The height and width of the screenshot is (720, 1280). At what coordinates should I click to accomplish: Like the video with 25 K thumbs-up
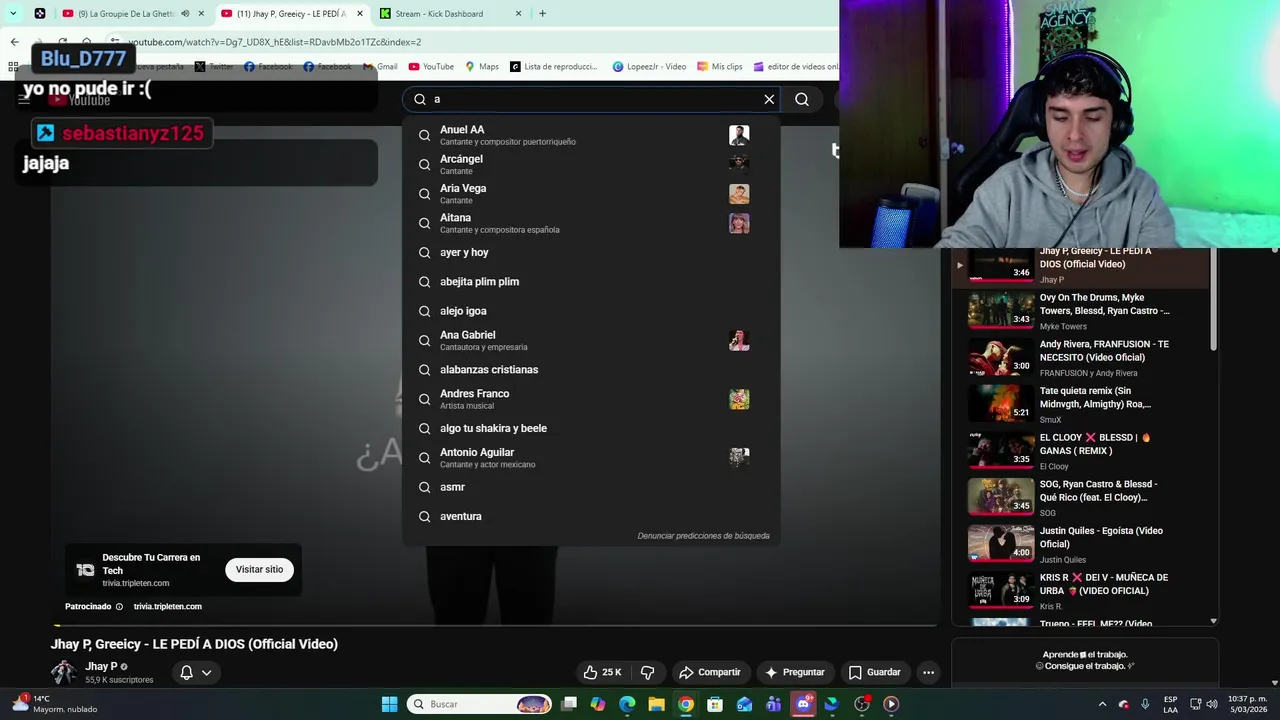[603, 672]
